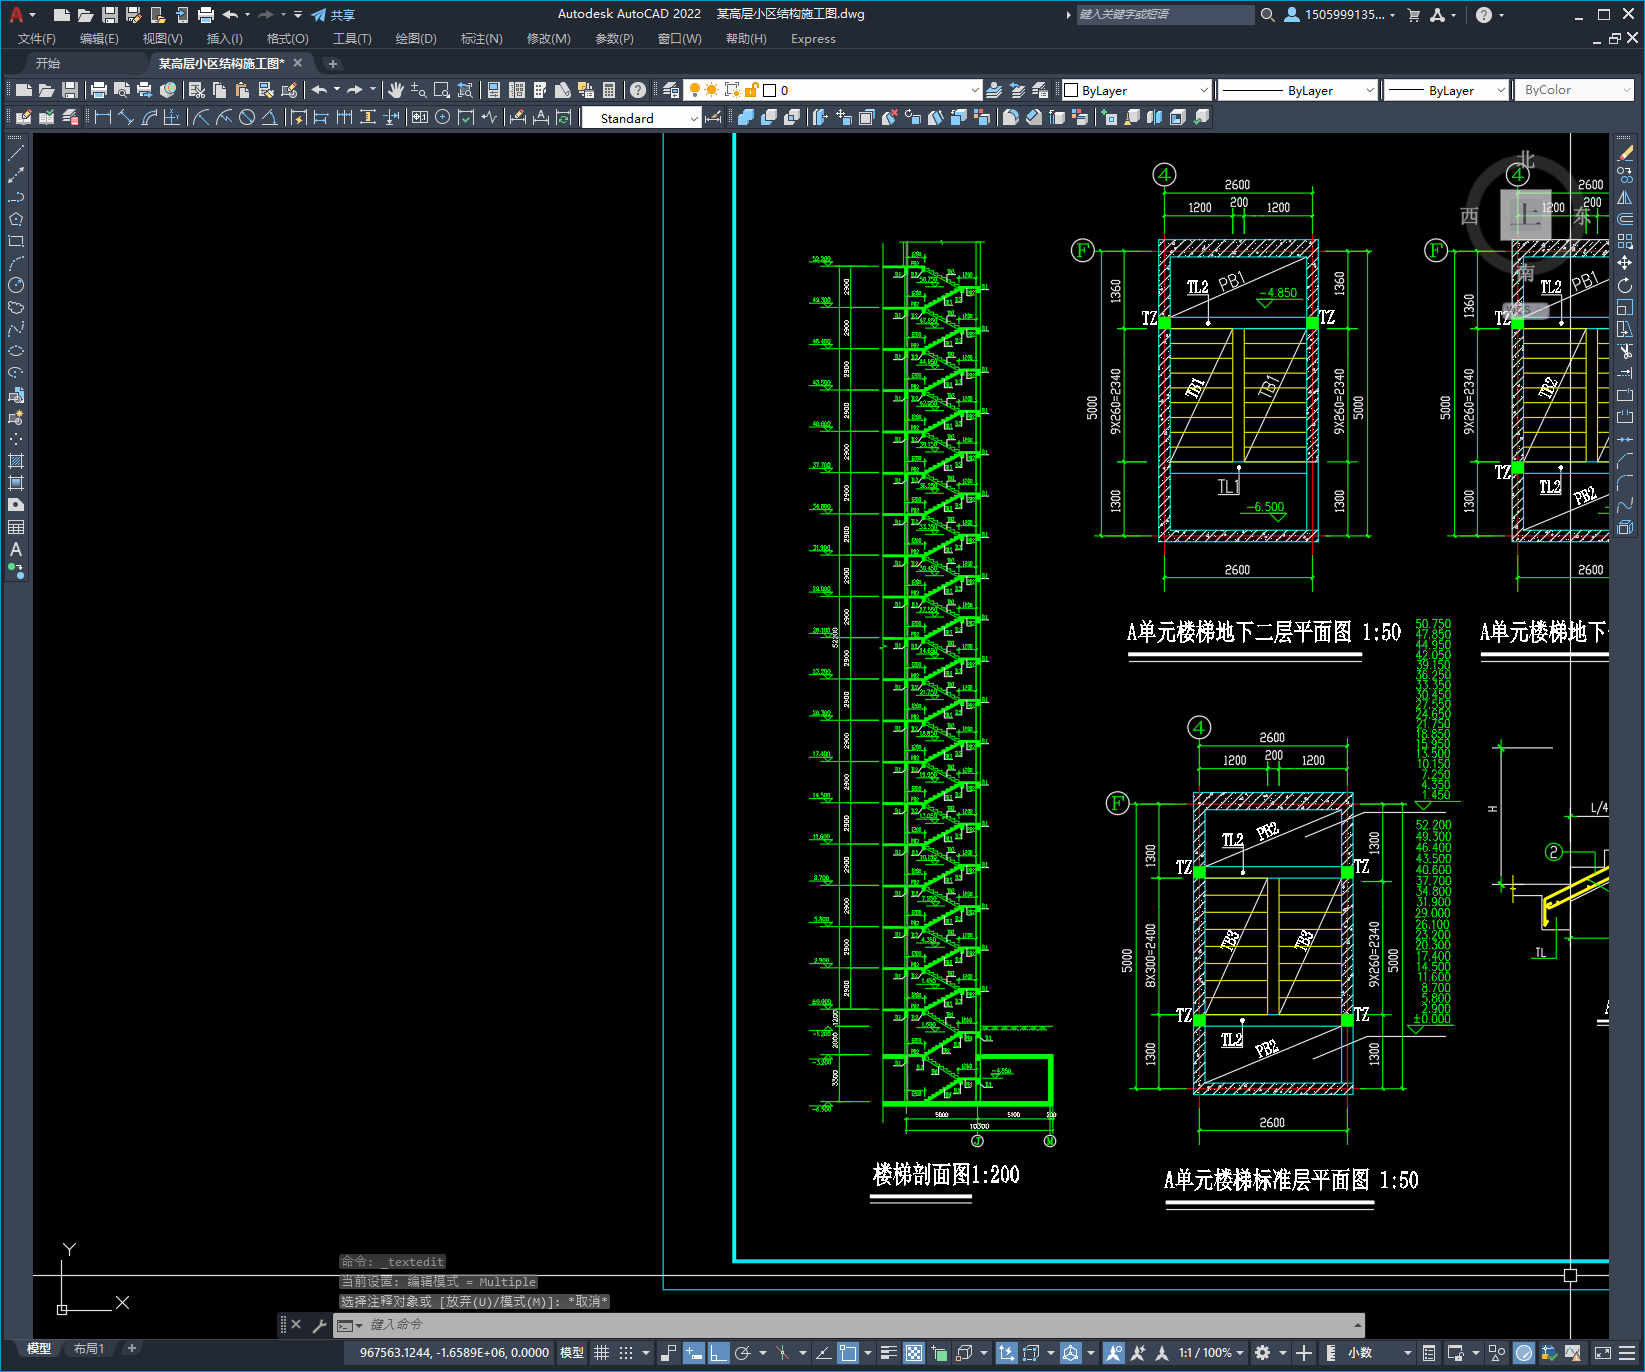Click Plot printer icon in quick access toolbar

[x=206, y=14]
